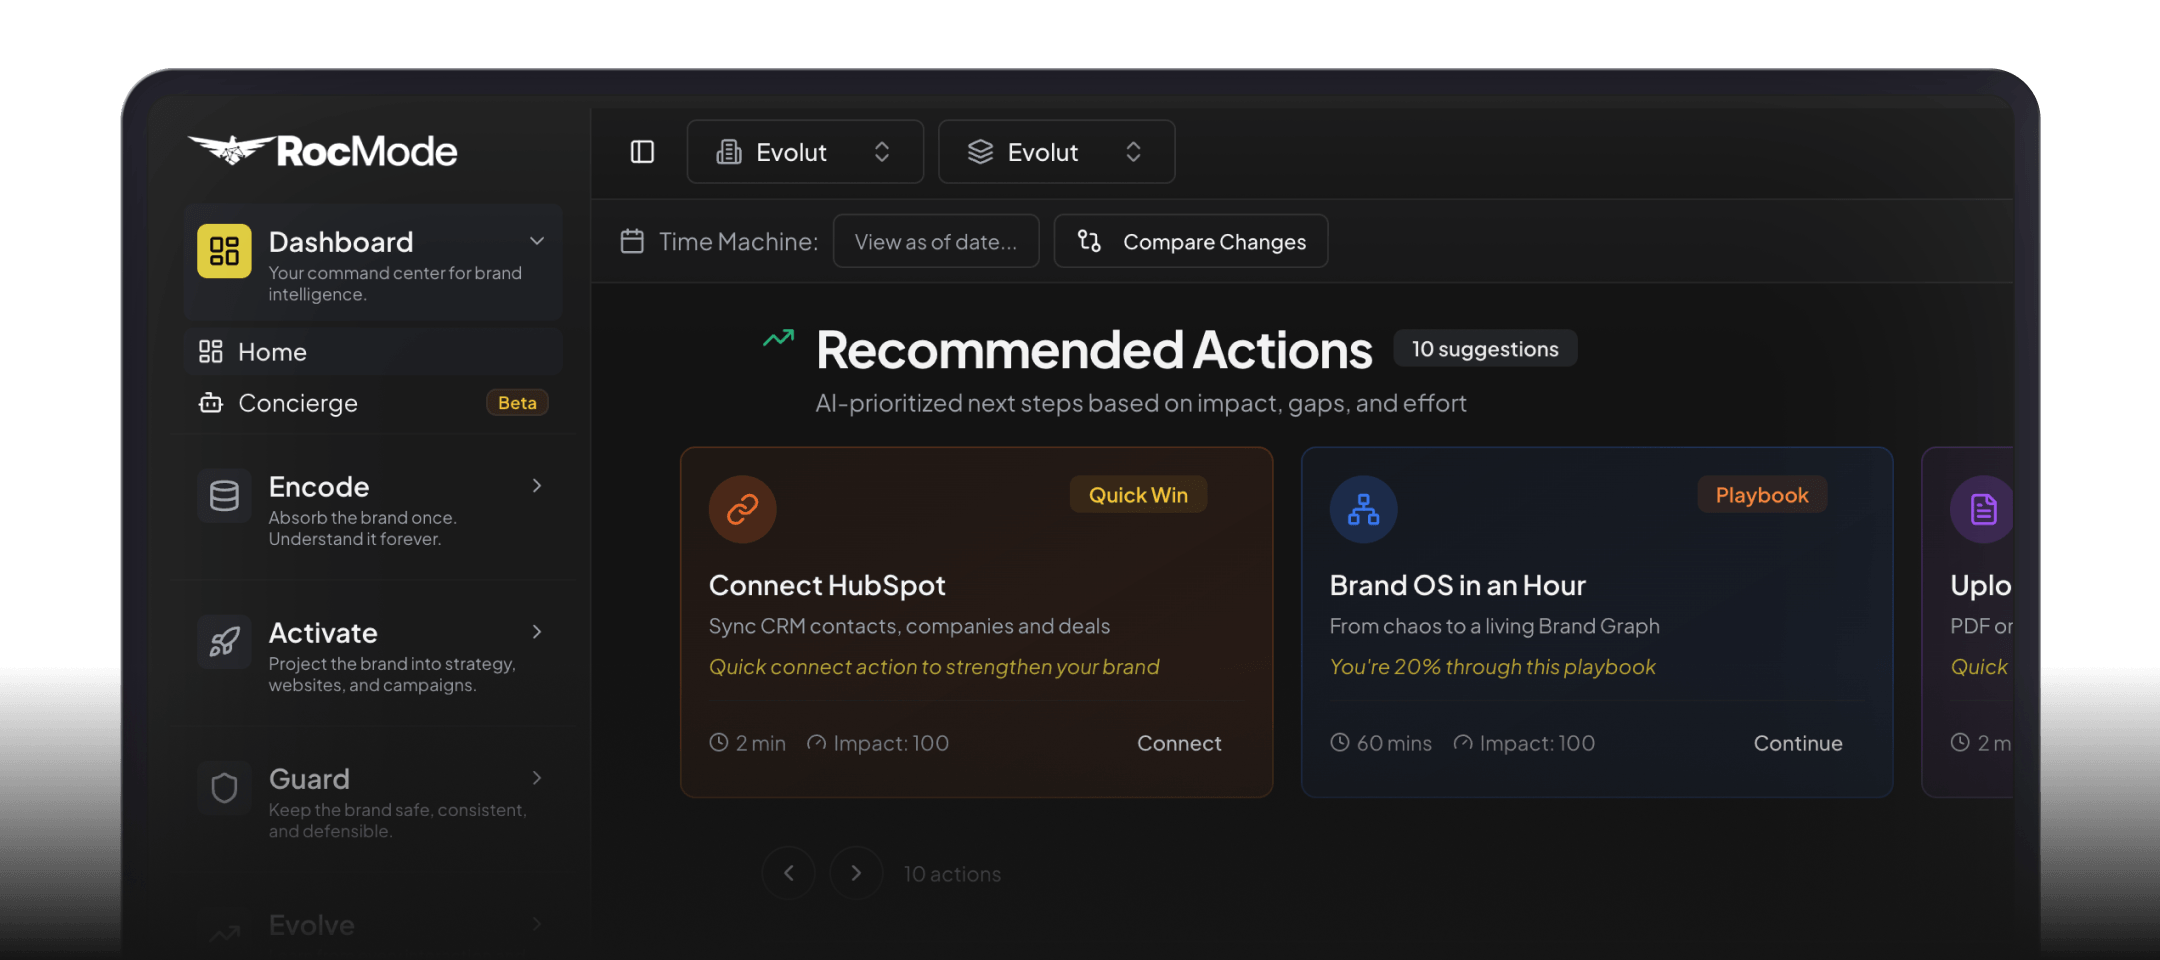Screen dimensions: 2160x960
Task: Open the Concierge menu item
Action: 373,403
